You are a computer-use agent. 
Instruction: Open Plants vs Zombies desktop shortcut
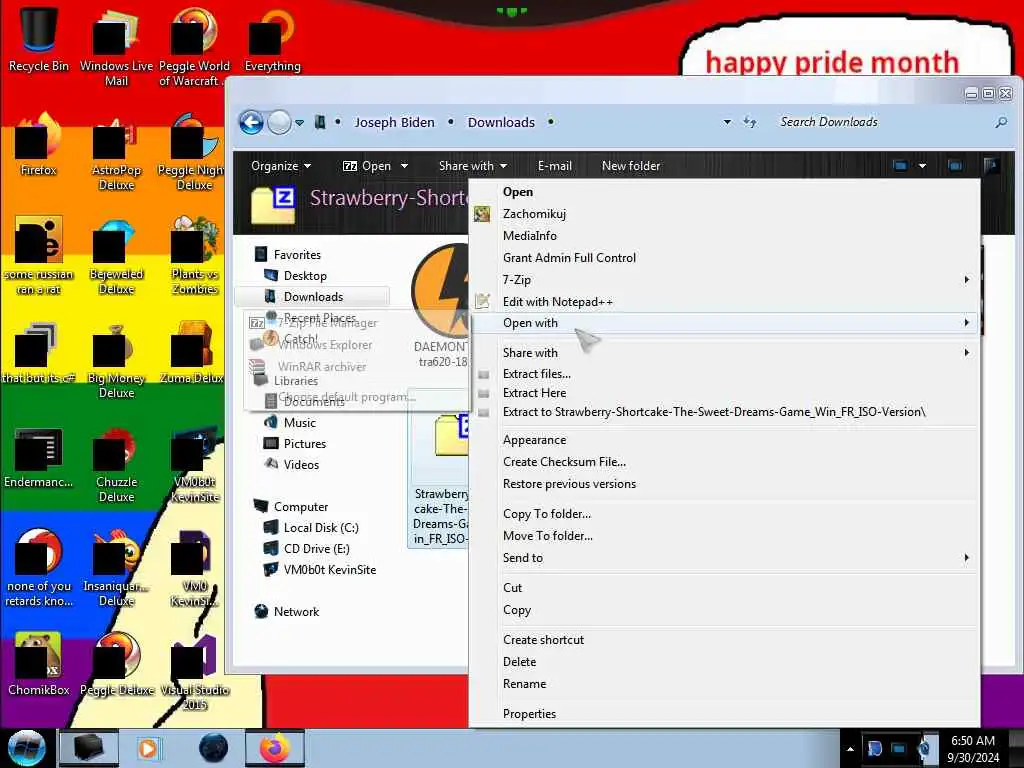pos(195,256)
